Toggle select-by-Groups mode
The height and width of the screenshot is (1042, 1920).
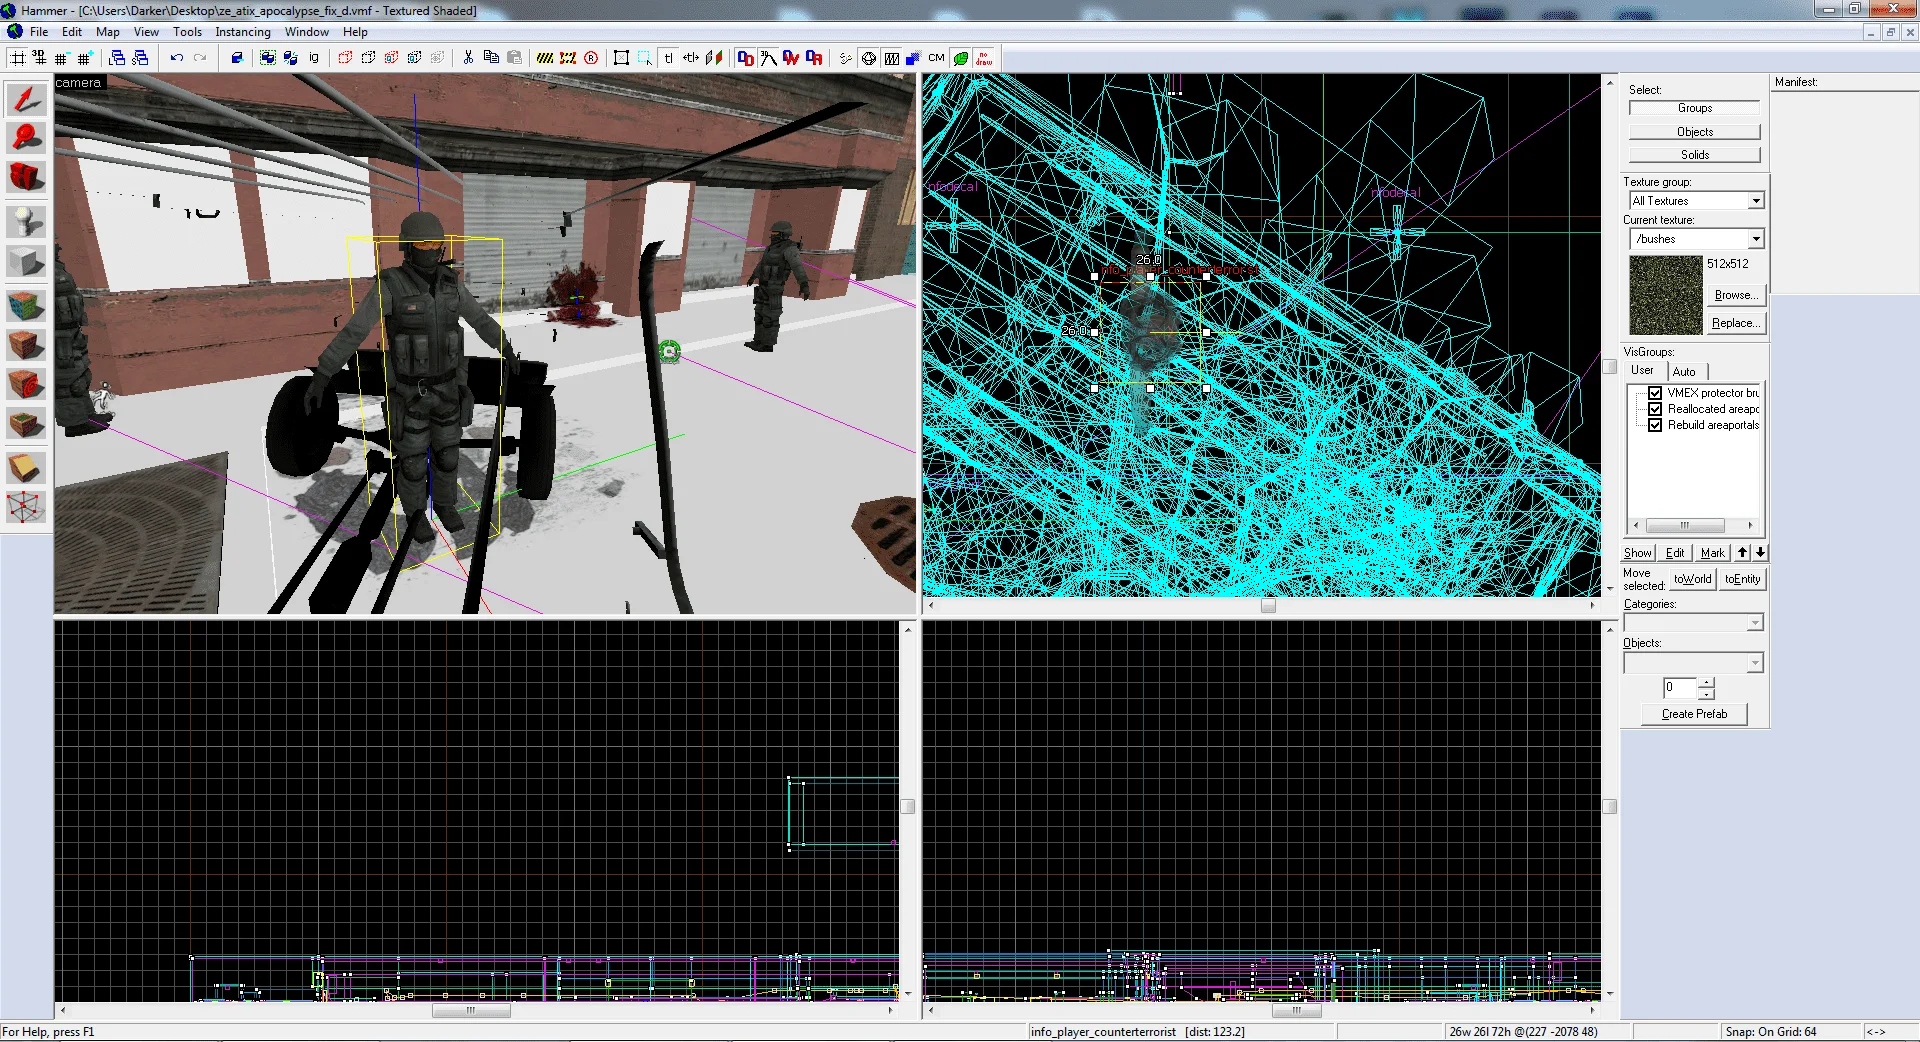coord(1694,108)
